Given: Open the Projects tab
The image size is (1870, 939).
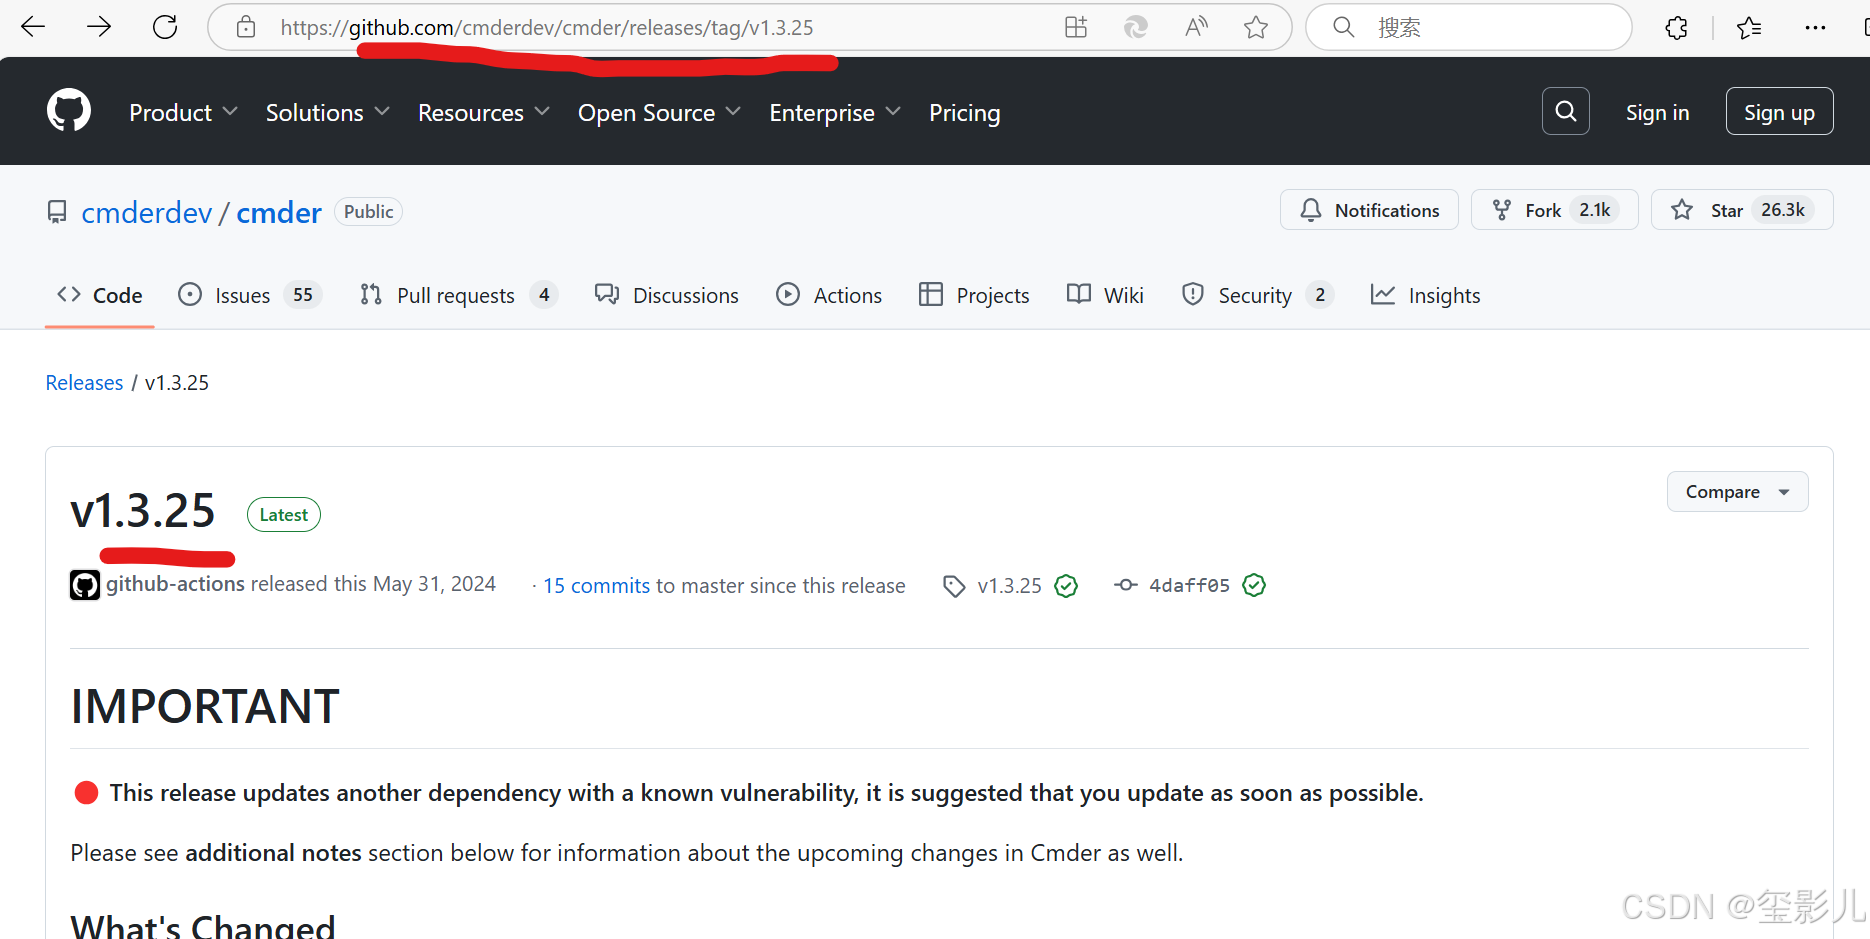Looking at the screenshot, I should tap(974, 295).
